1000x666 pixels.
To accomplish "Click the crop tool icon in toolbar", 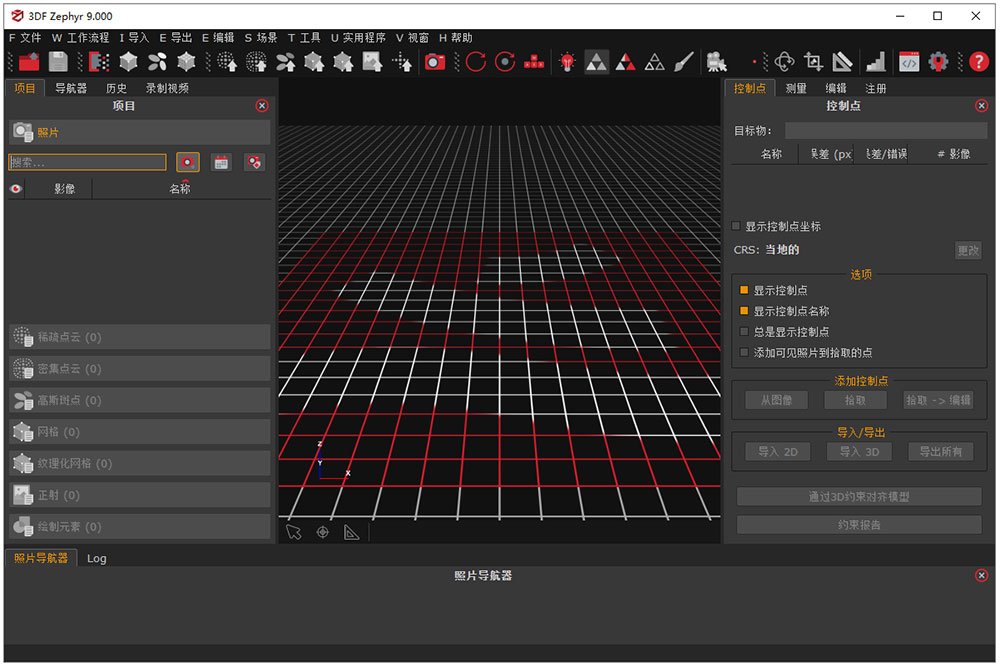I will point(813,62).
